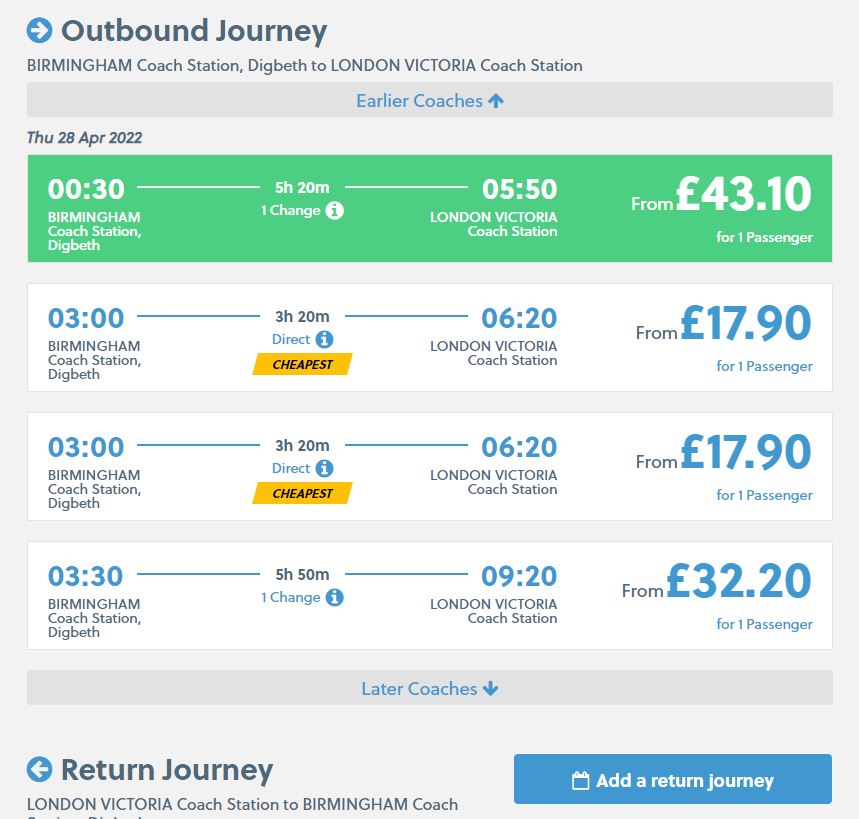Click the info icon next to 1 Change on 03:30 coach
The width and height of the screenshot is (859, 819).
pos(335,598)
